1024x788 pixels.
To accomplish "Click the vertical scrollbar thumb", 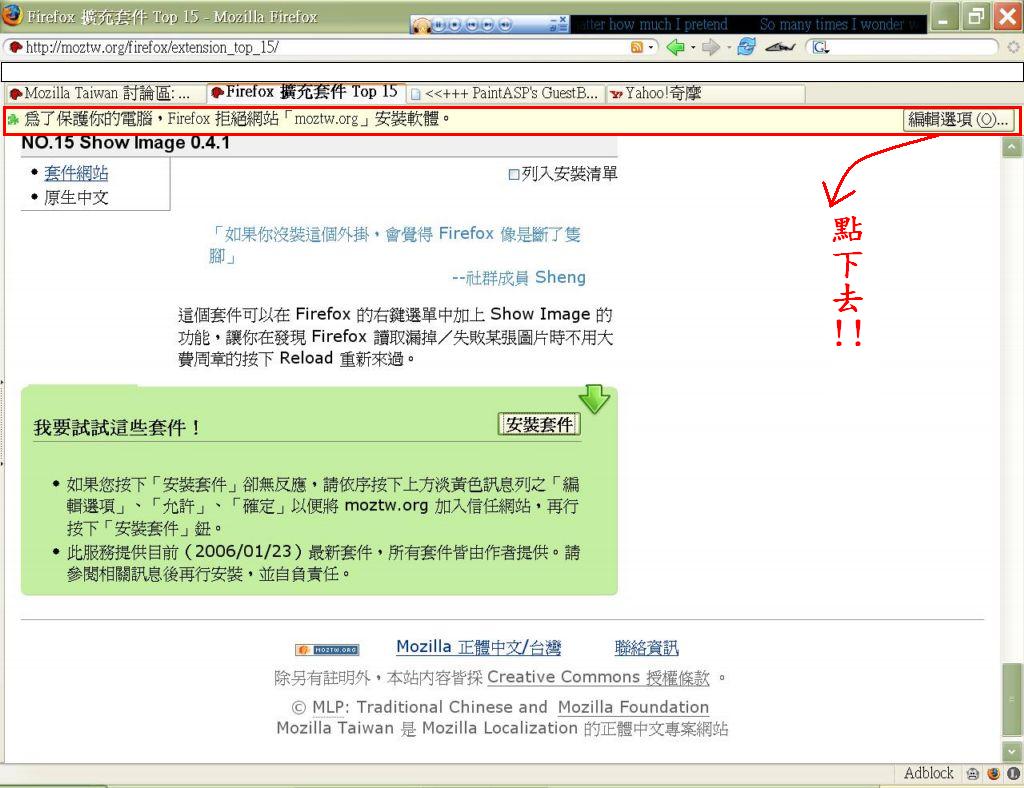I will click(1012, 700).
